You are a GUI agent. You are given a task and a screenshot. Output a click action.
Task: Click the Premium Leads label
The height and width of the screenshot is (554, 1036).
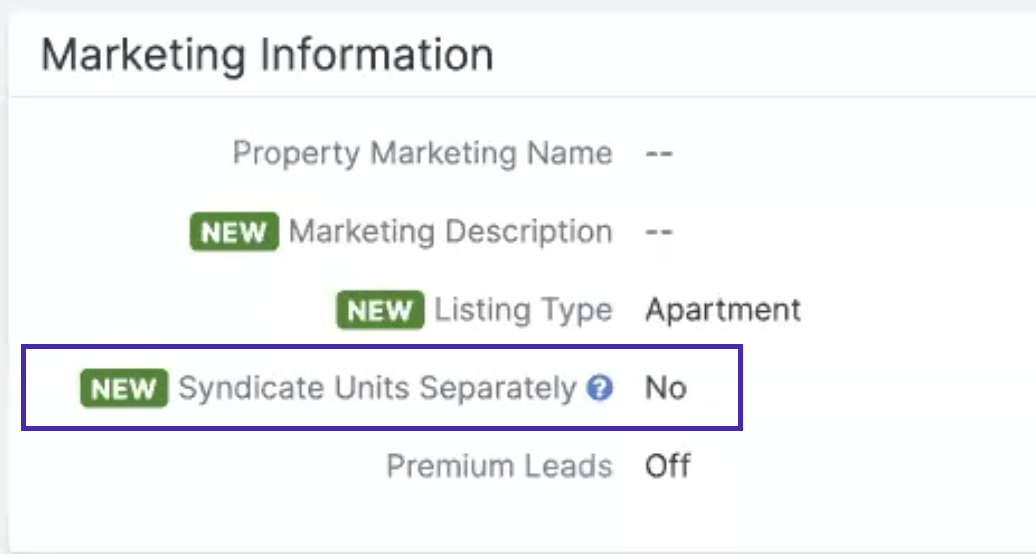tap(500, 466)
